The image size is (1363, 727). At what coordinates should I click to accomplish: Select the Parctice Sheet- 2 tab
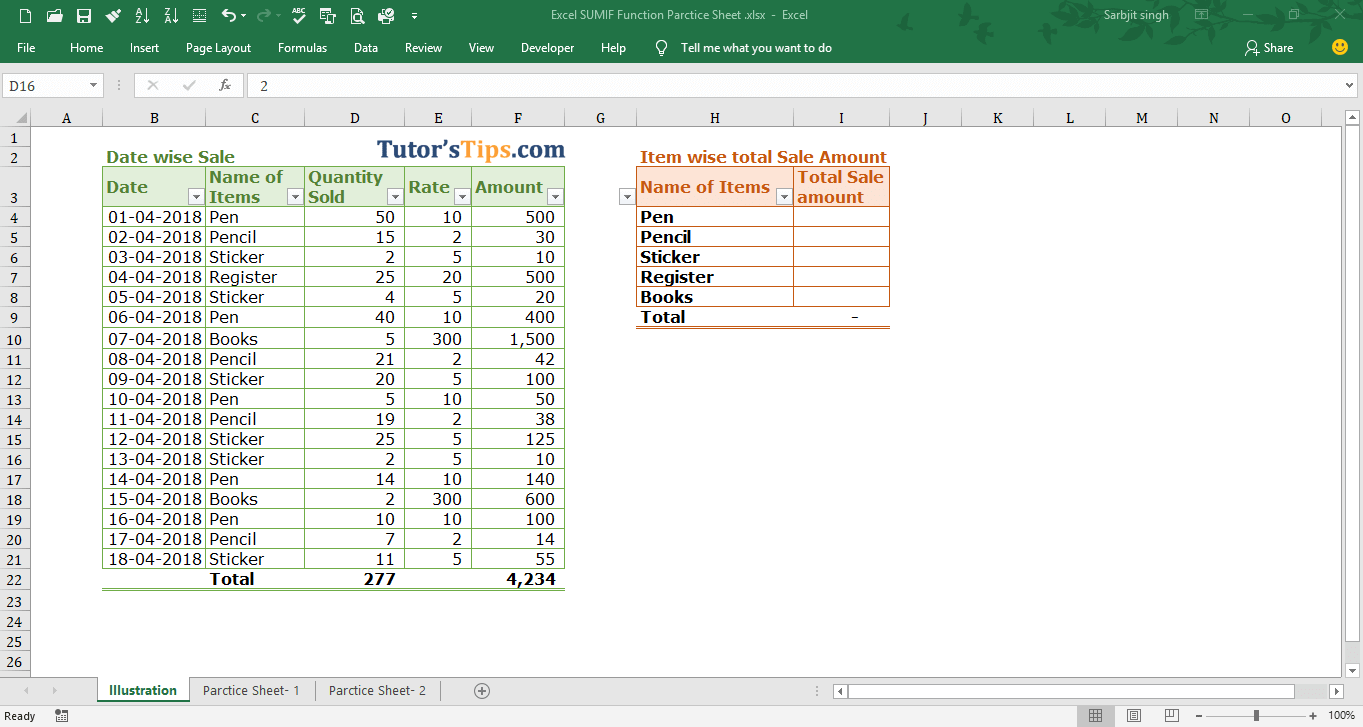click(x=377, y=691)
